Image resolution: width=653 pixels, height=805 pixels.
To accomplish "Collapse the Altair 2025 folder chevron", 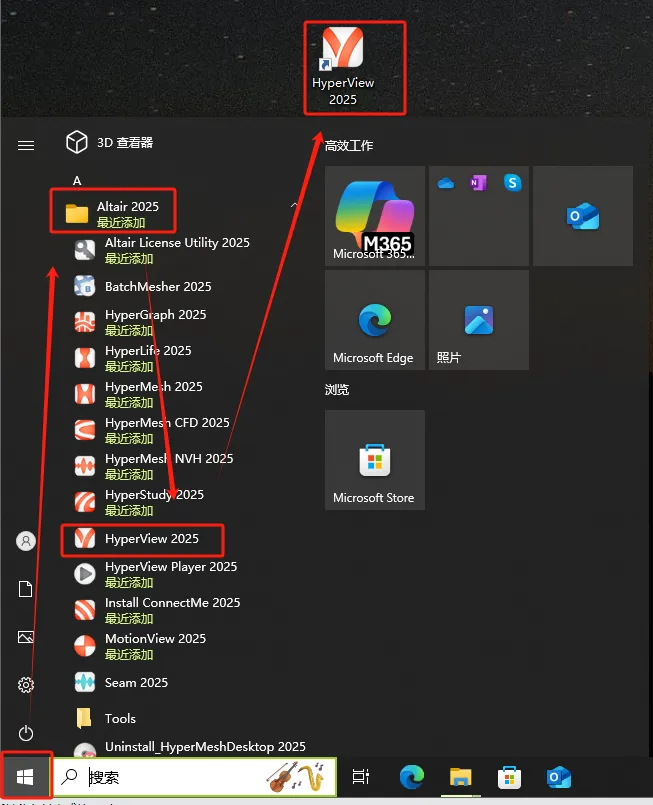I will click(x=294, y=205).
